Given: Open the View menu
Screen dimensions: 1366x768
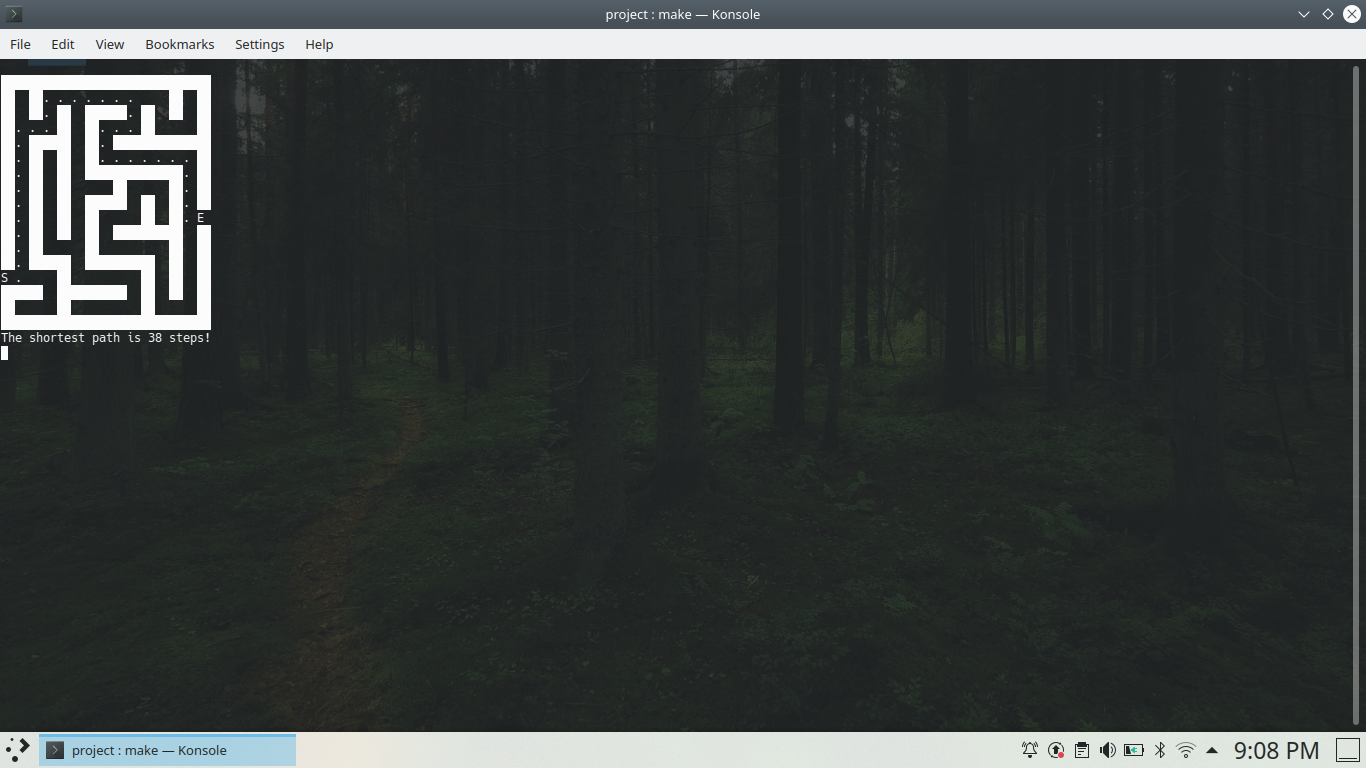Looking at the screenshot, I should point(109,44).
